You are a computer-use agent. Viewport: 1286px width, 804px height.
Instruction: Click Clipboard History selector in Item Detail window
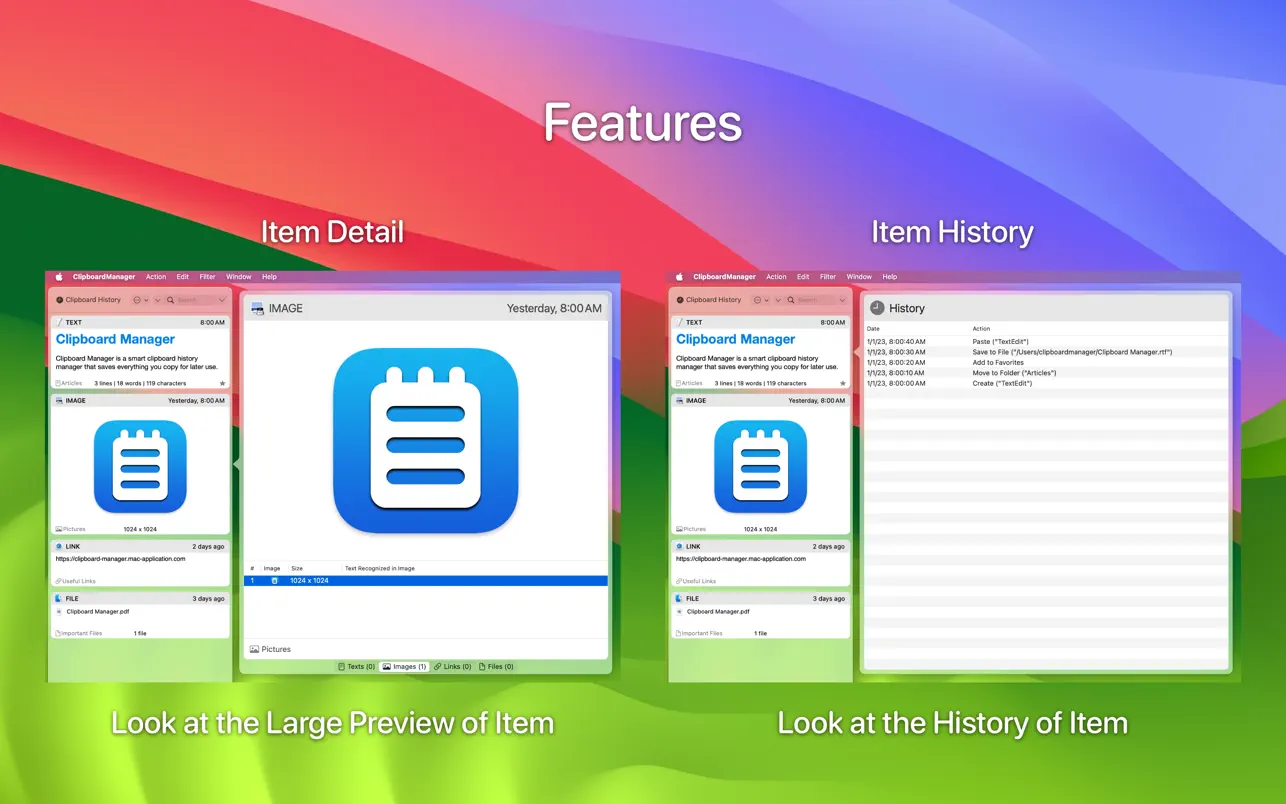click(89, 300)
